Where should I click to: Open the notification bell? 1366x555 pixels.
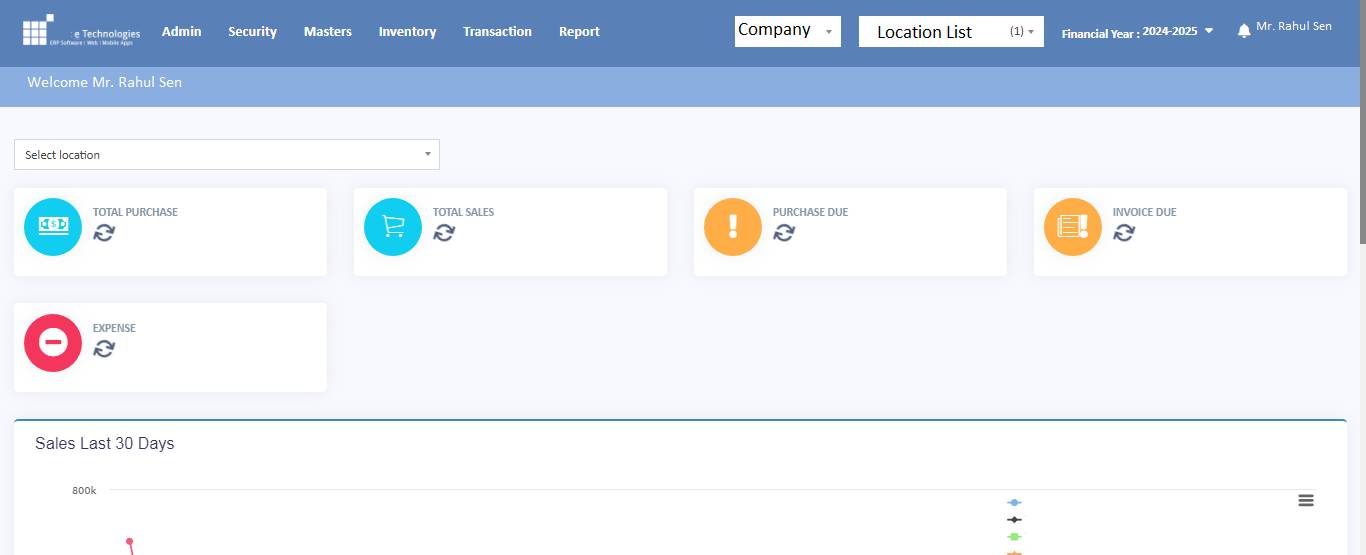1244,31
